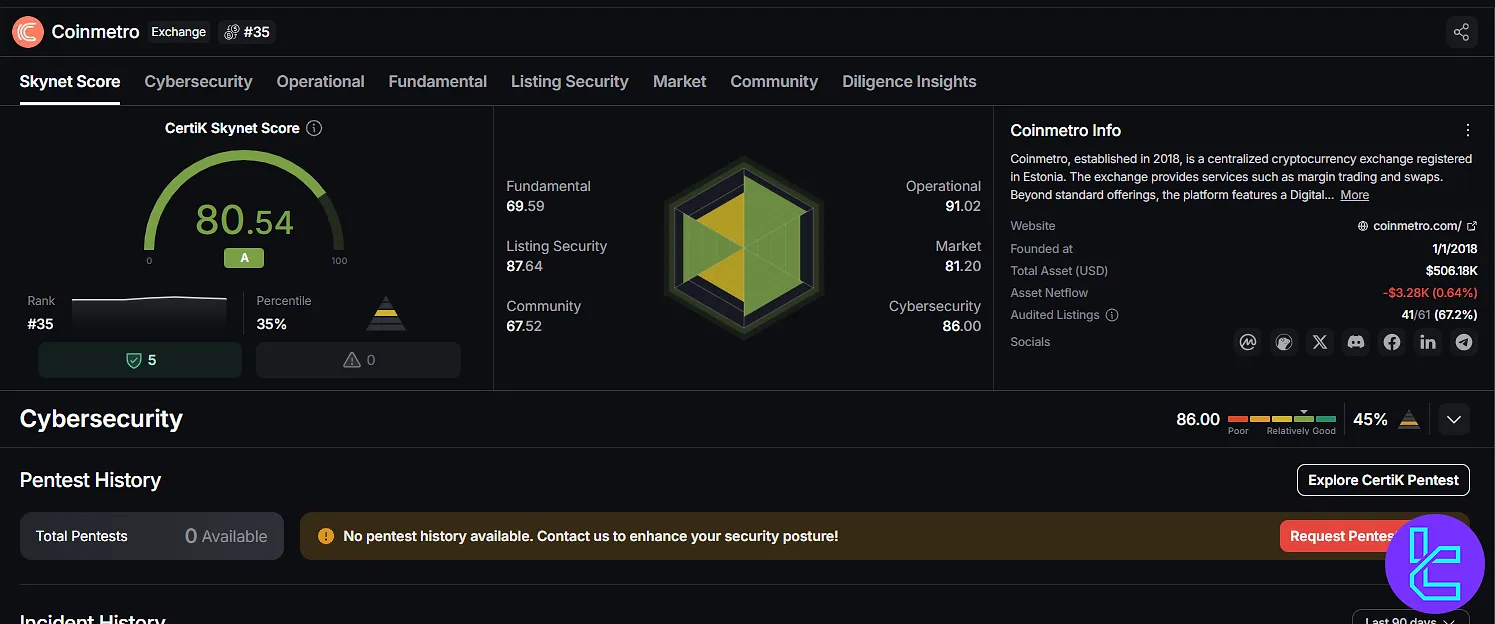
Task: Open the Discord social icon
Action: tap(1356, 342)
